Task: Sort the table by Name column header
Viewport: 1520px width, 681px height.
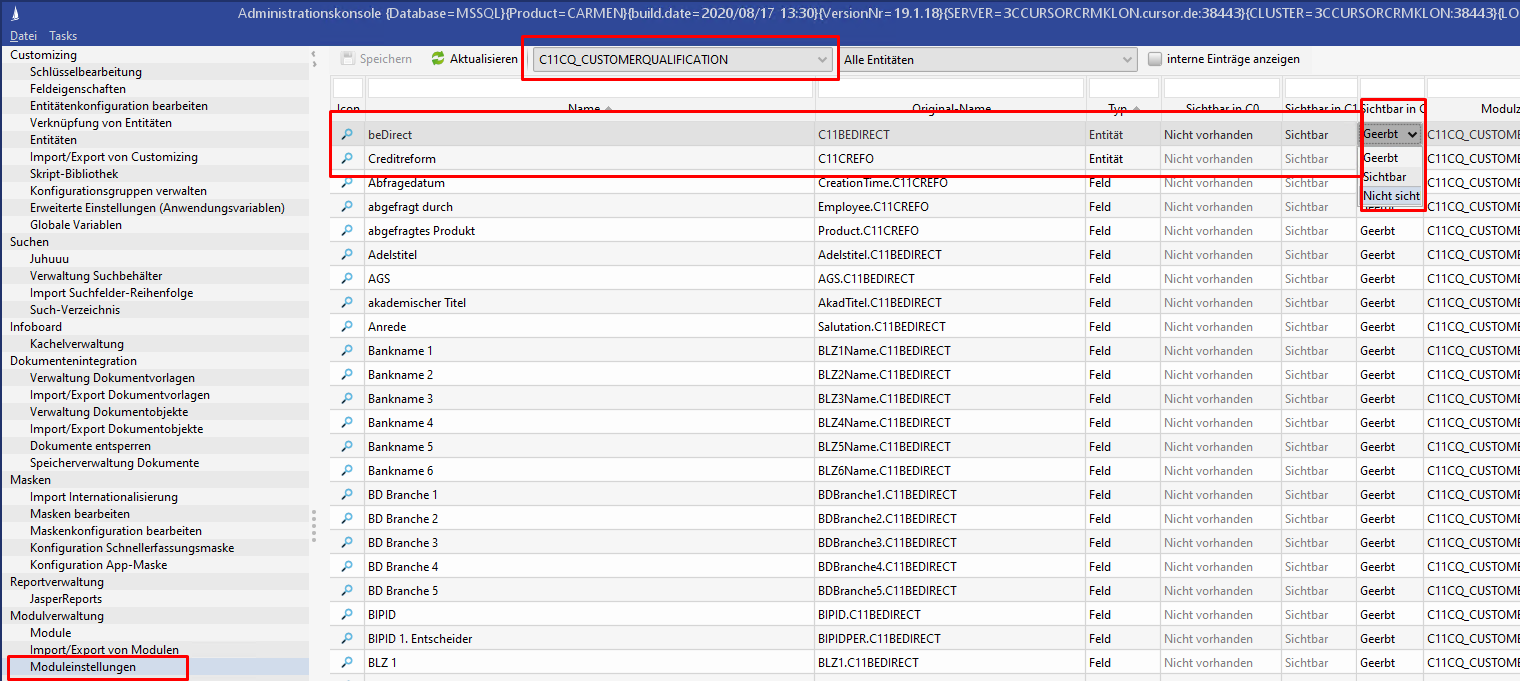Action: click(589, 108)
